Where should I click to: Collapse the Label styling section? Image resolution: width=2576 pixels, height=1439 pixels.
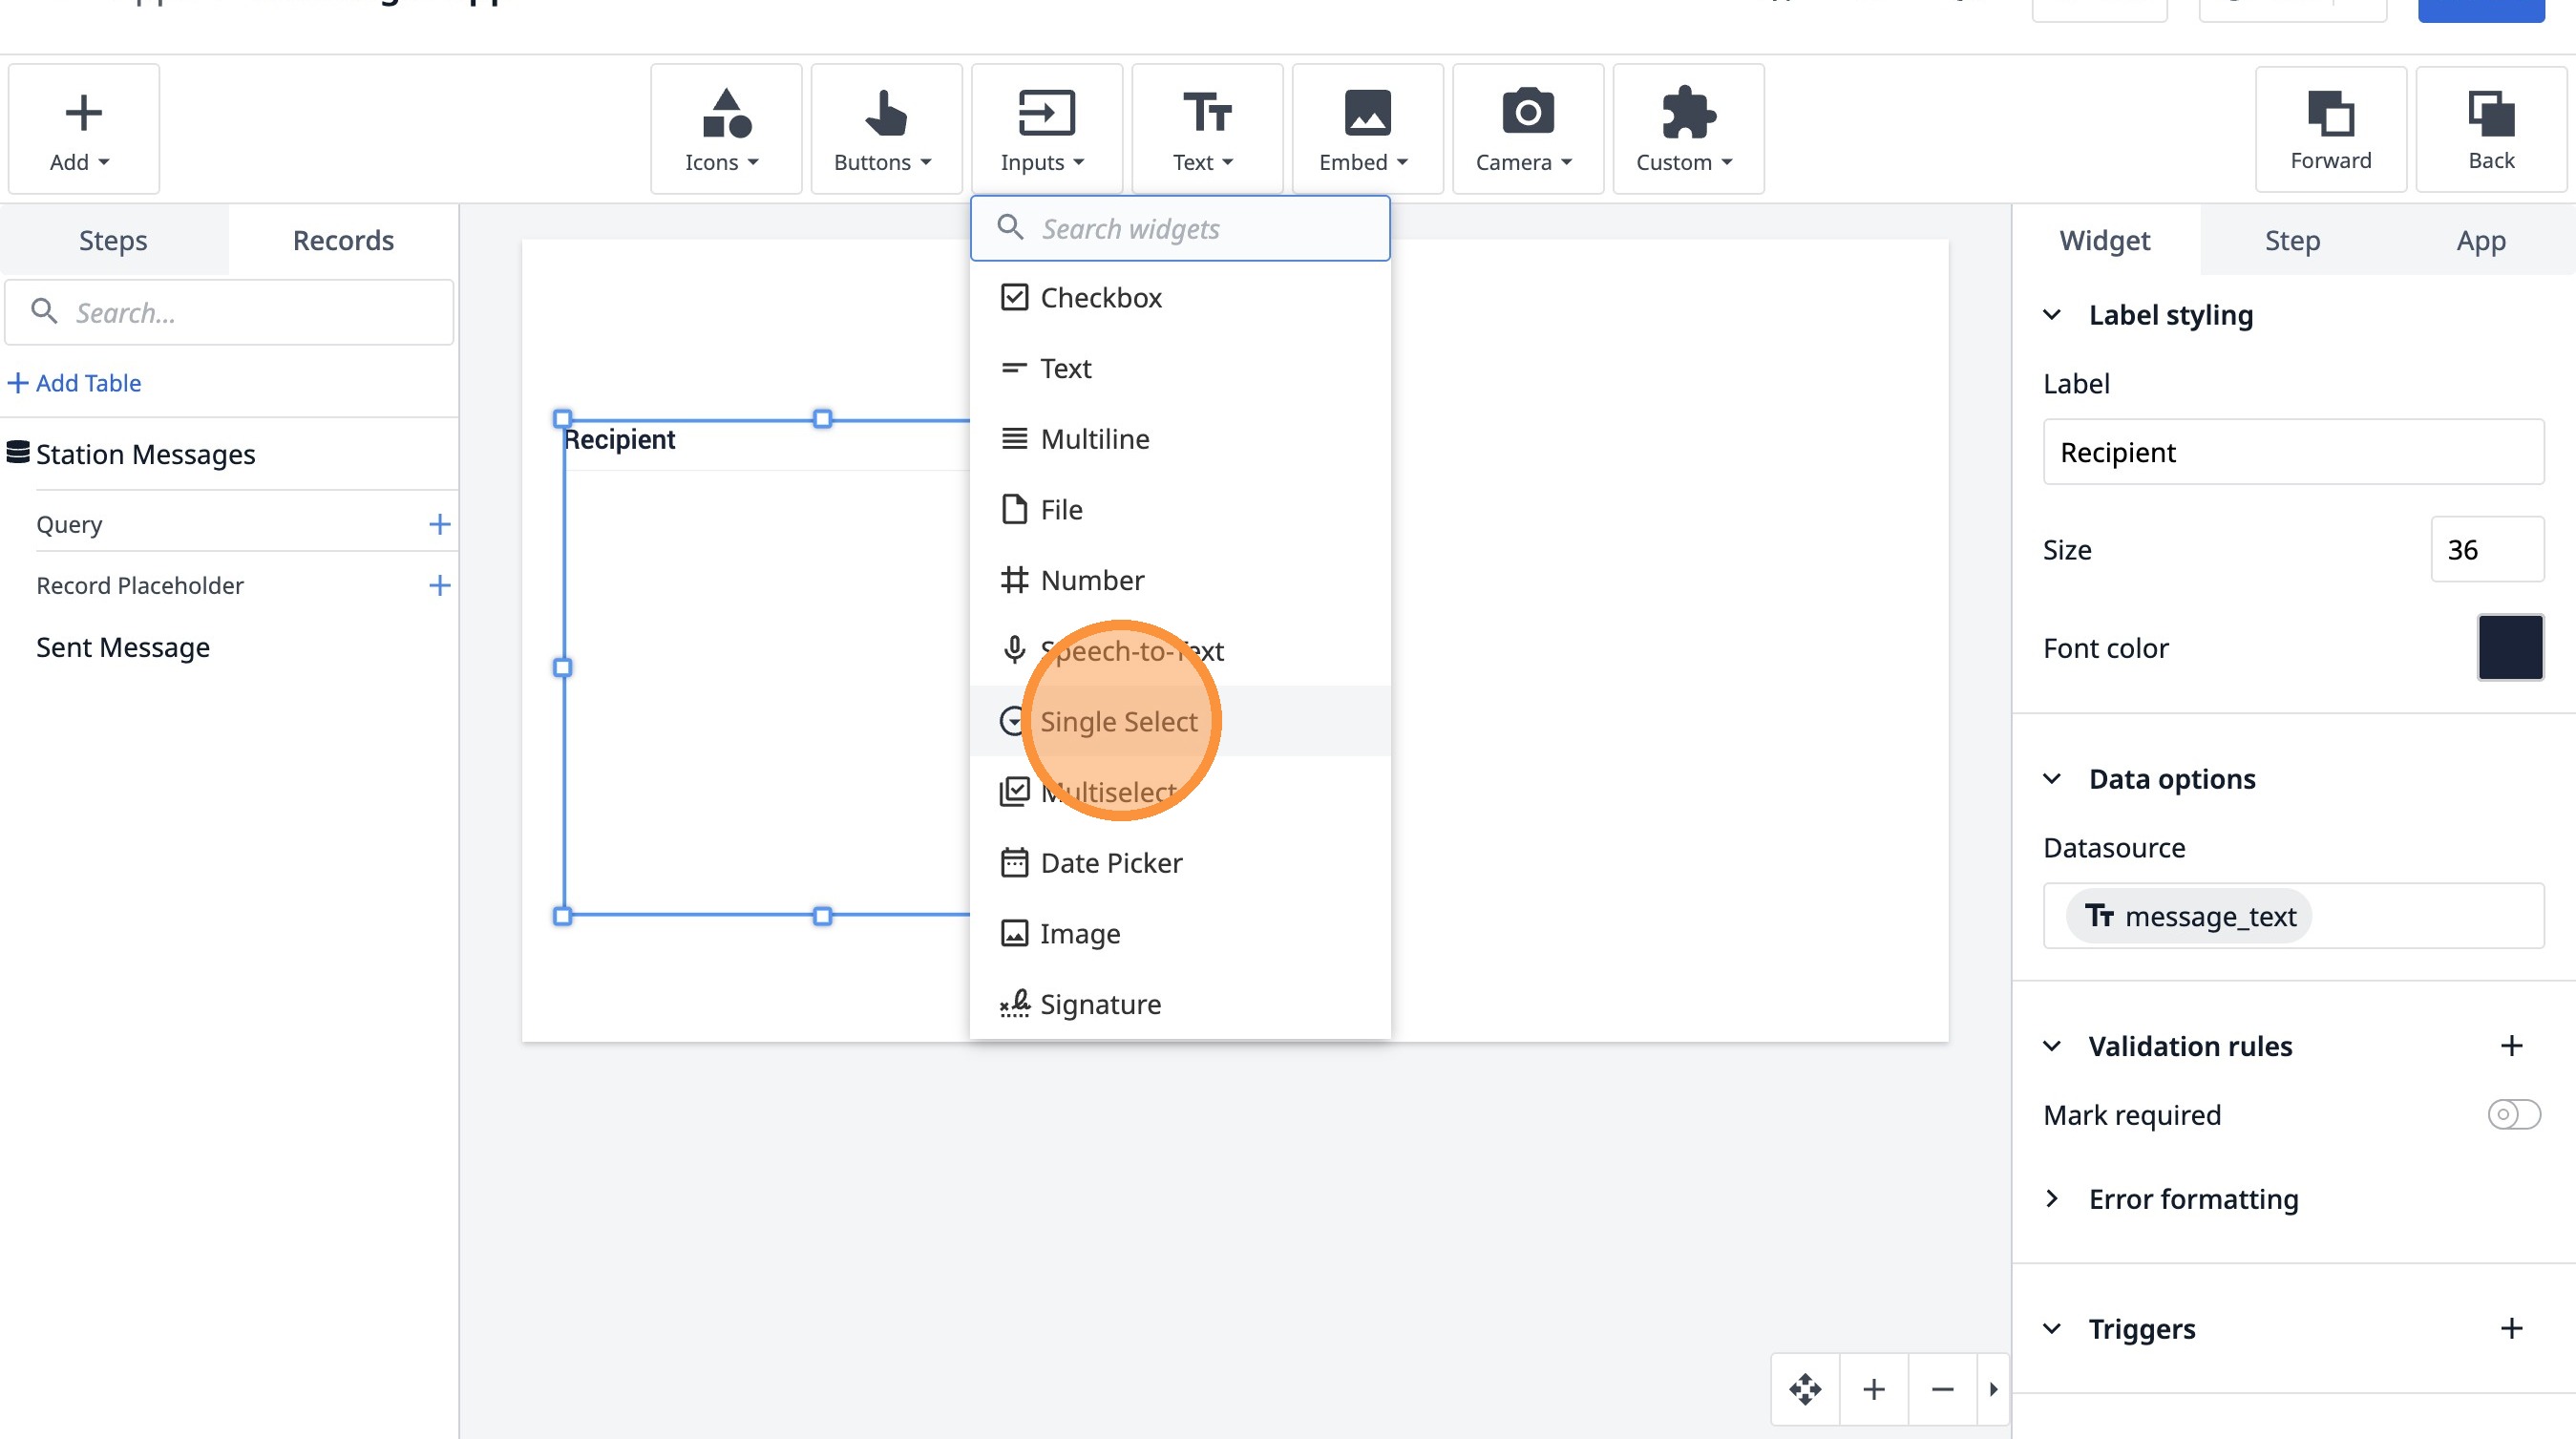tap(2052, 315)
